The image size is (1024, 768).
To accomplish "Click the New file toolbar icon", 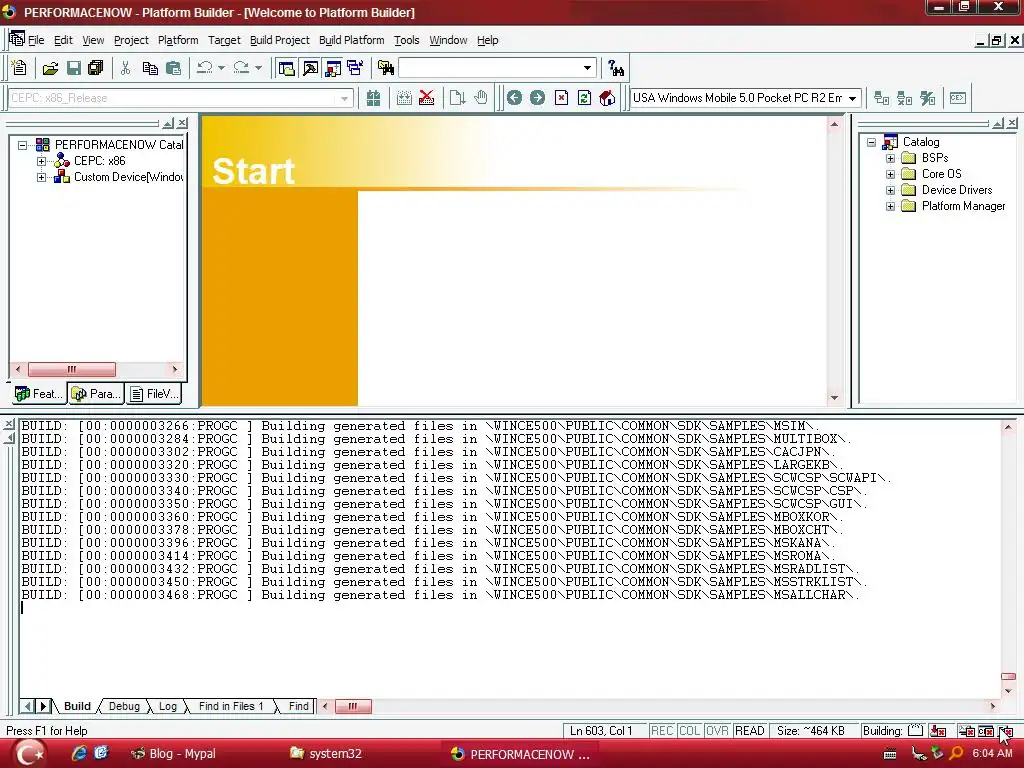I will coord(19,67).
